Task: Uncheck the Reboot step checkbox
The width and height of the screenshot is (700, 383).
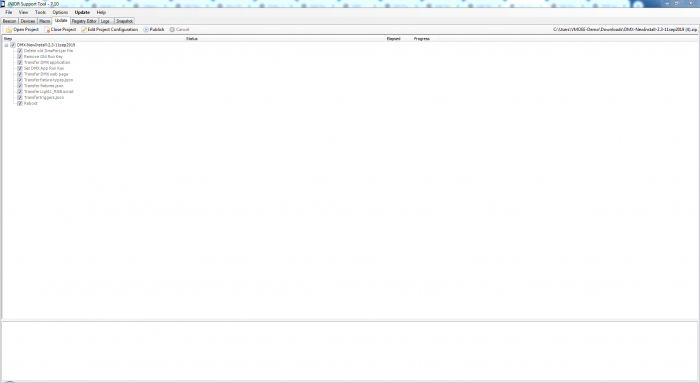Action: pos(20,103)
